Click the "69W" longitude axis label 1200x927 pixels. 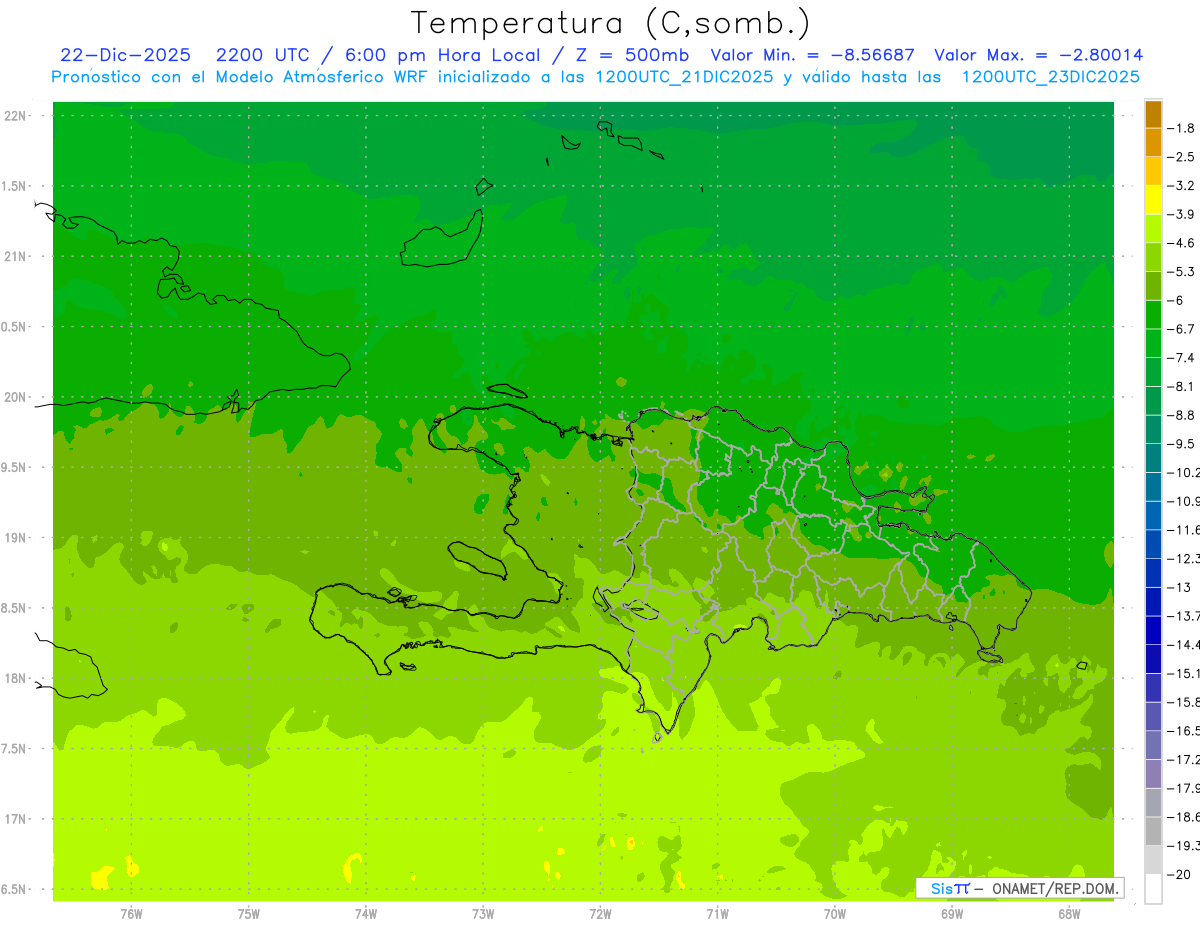952,913
